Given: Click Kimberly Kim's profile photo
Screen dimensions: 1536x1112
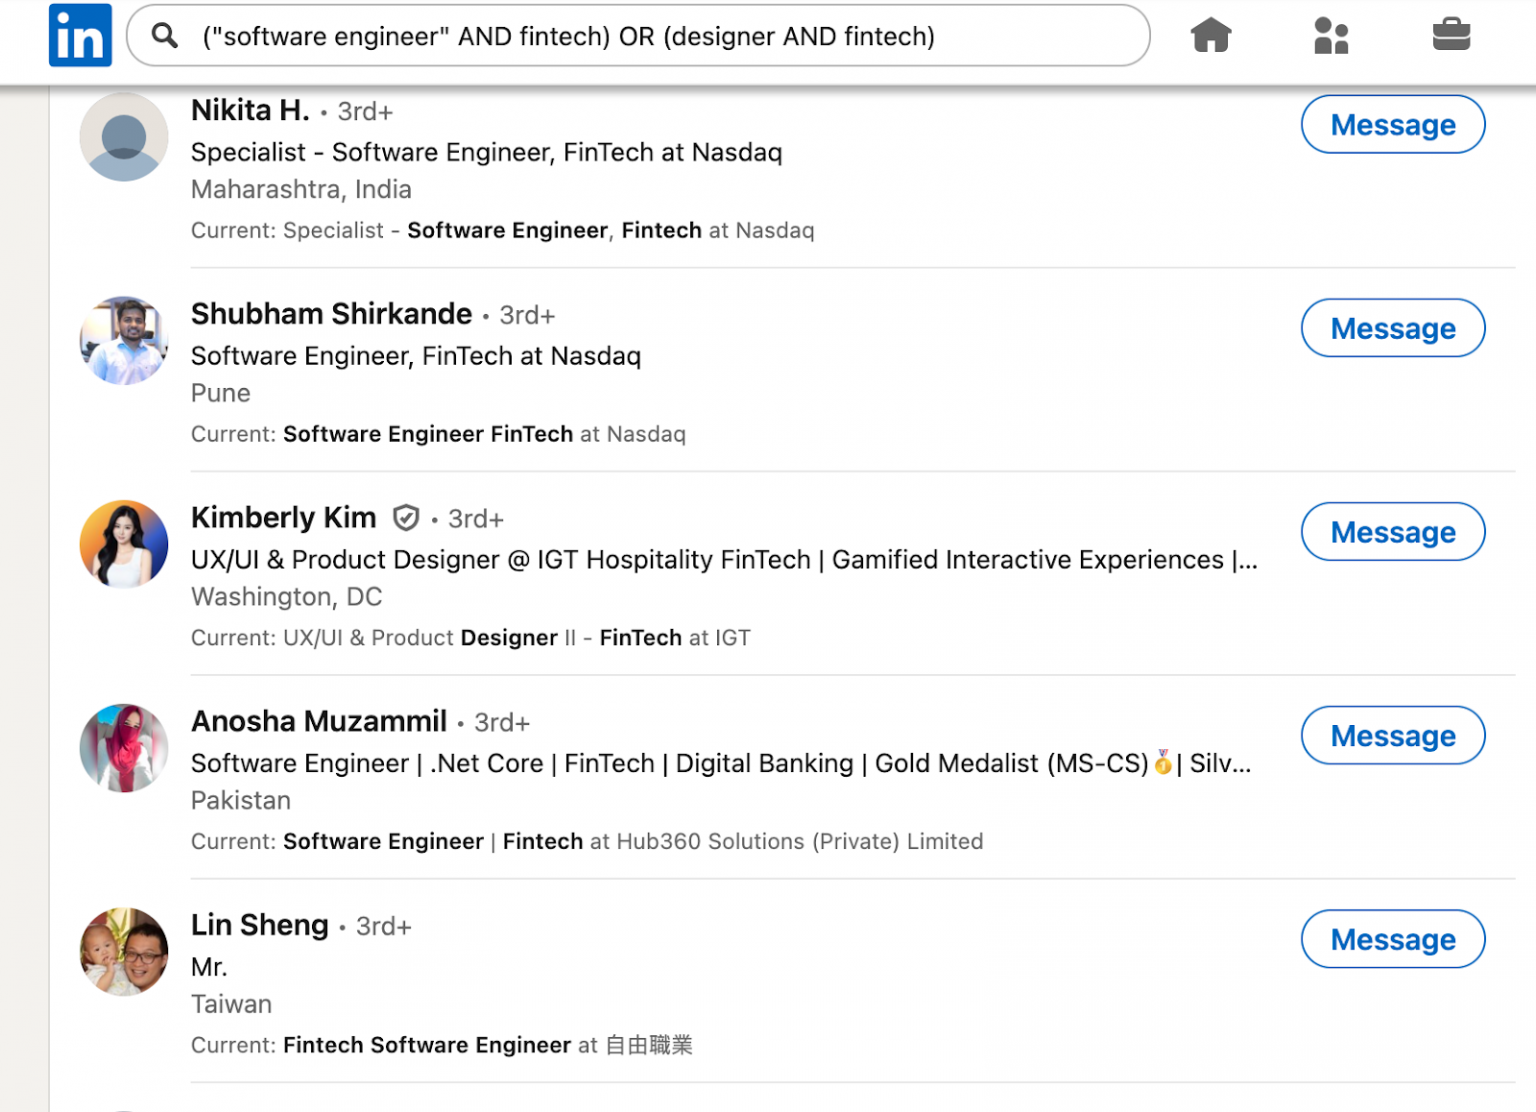Looking at the screenshot, I should [123, 544].
